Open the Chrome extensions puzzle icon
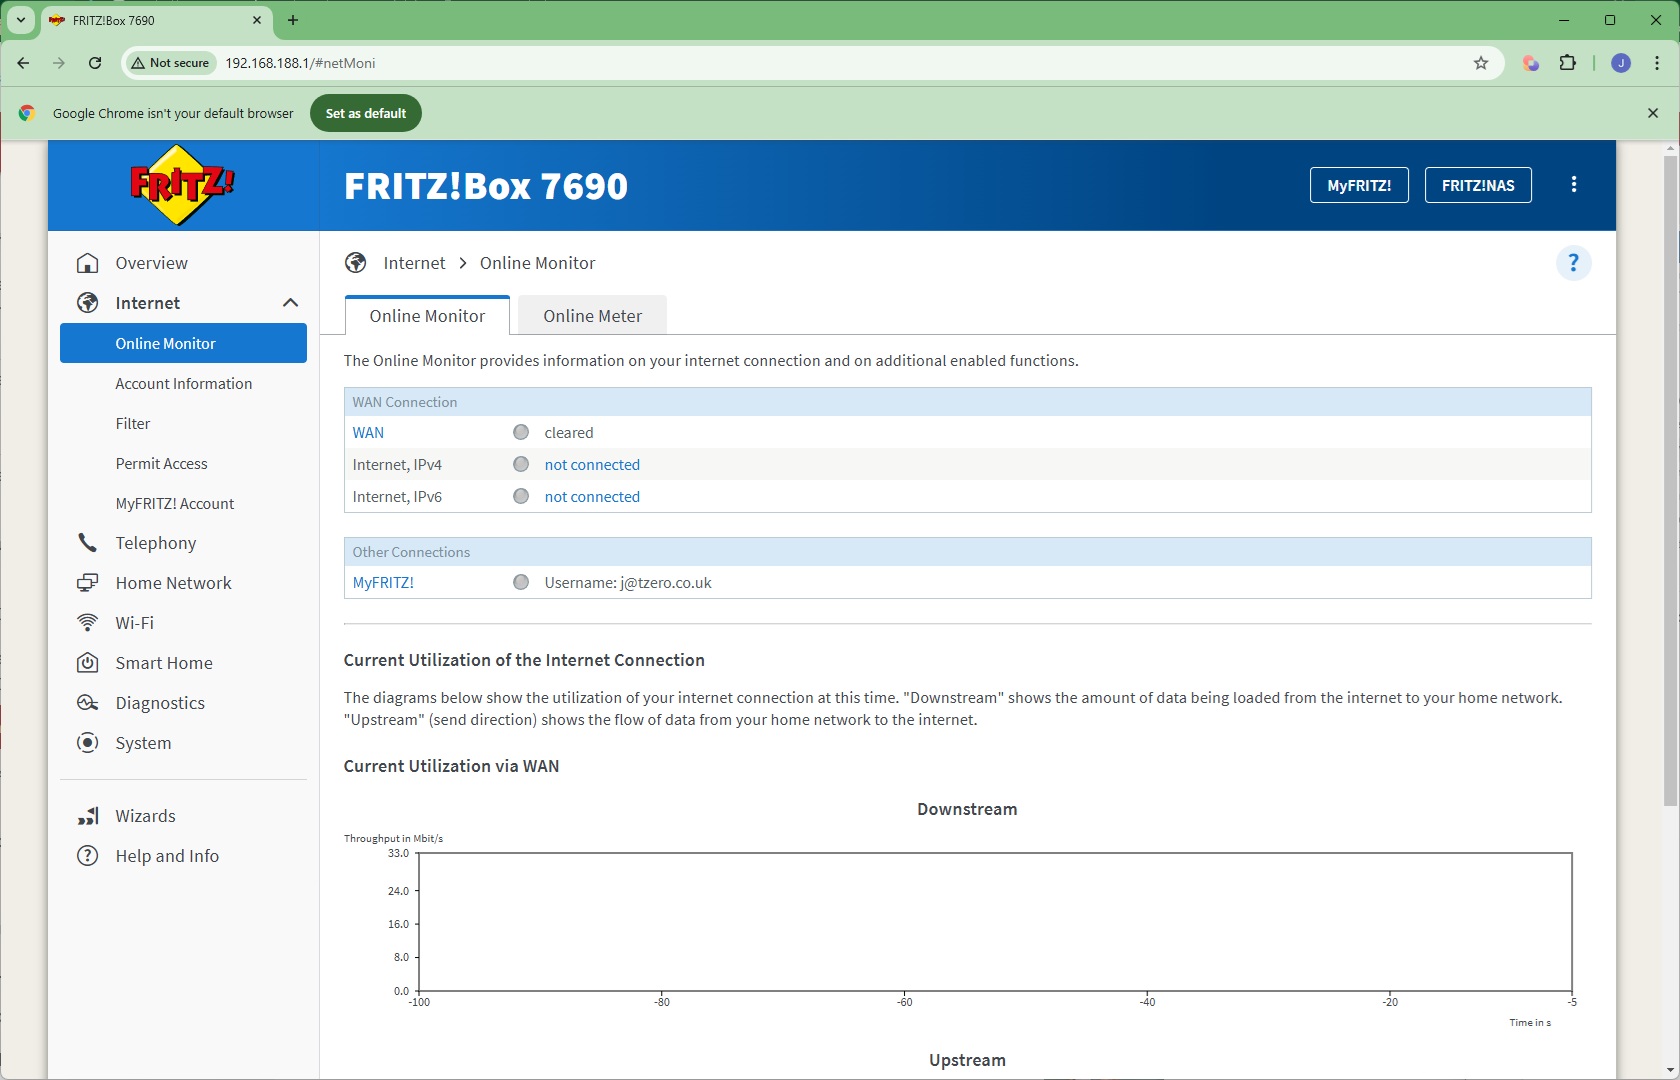 pyautogui.click(x=1568, y=63)
